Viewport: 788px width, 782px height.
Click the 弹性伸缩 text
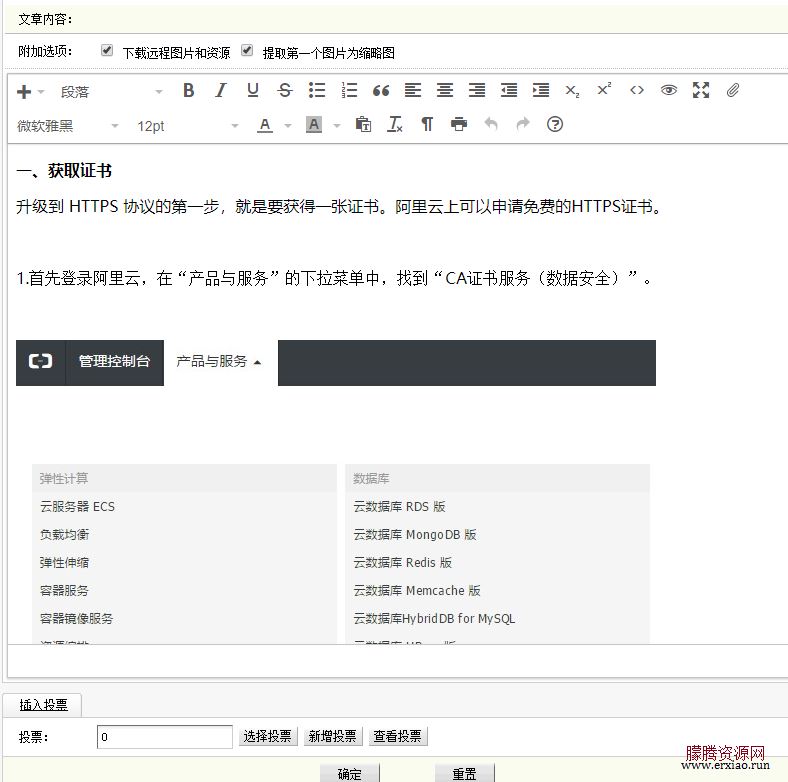(64, 563)
